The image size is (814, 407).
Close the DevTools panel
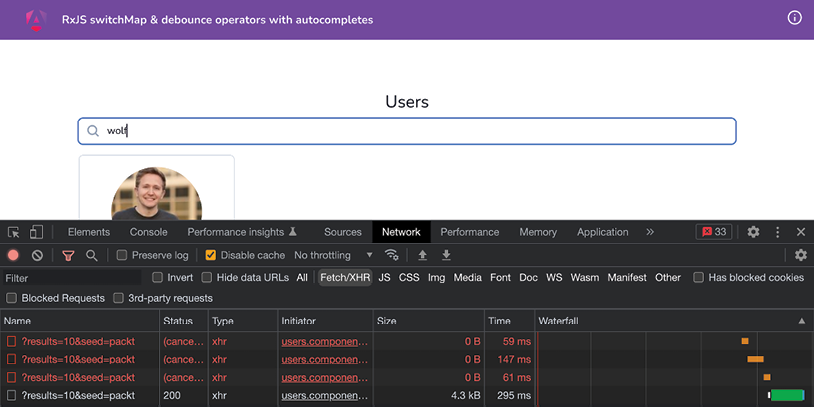pos(801,232)
